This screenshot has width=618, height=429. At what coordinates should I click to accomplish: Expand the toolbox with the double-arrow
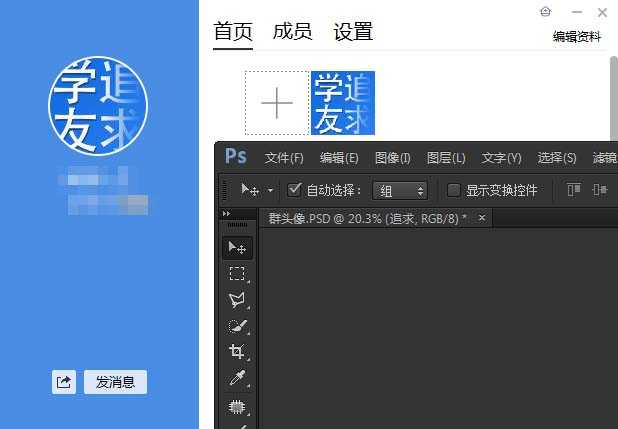[x=226, y=214]
